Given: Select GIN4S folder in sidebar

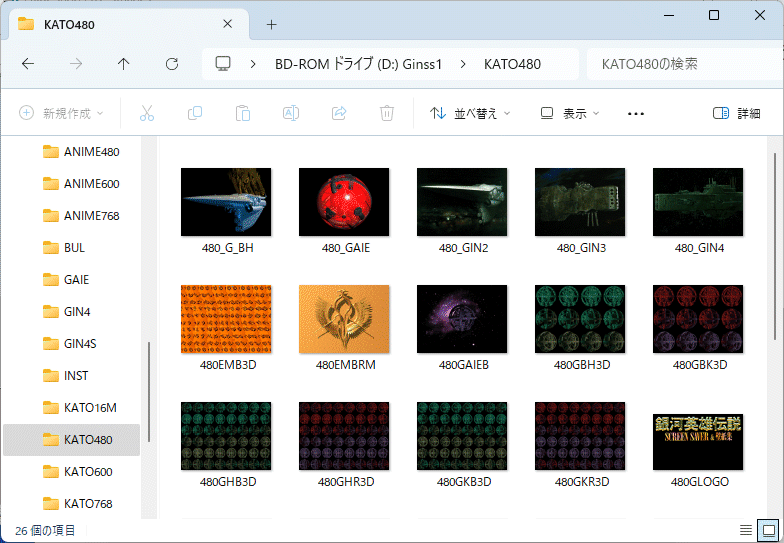Looking at the screenshot, I should point(70,344).
